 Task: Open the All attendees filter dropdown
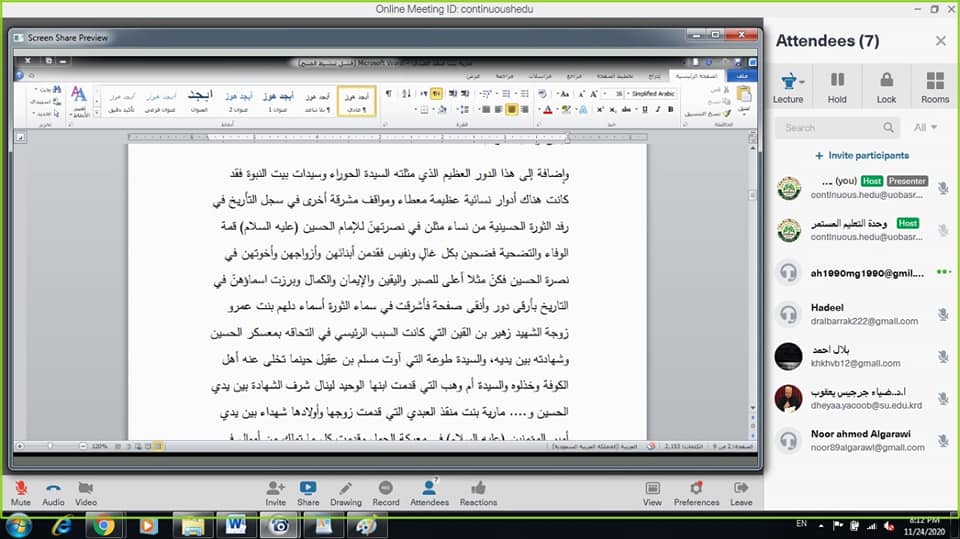[925, 127]
